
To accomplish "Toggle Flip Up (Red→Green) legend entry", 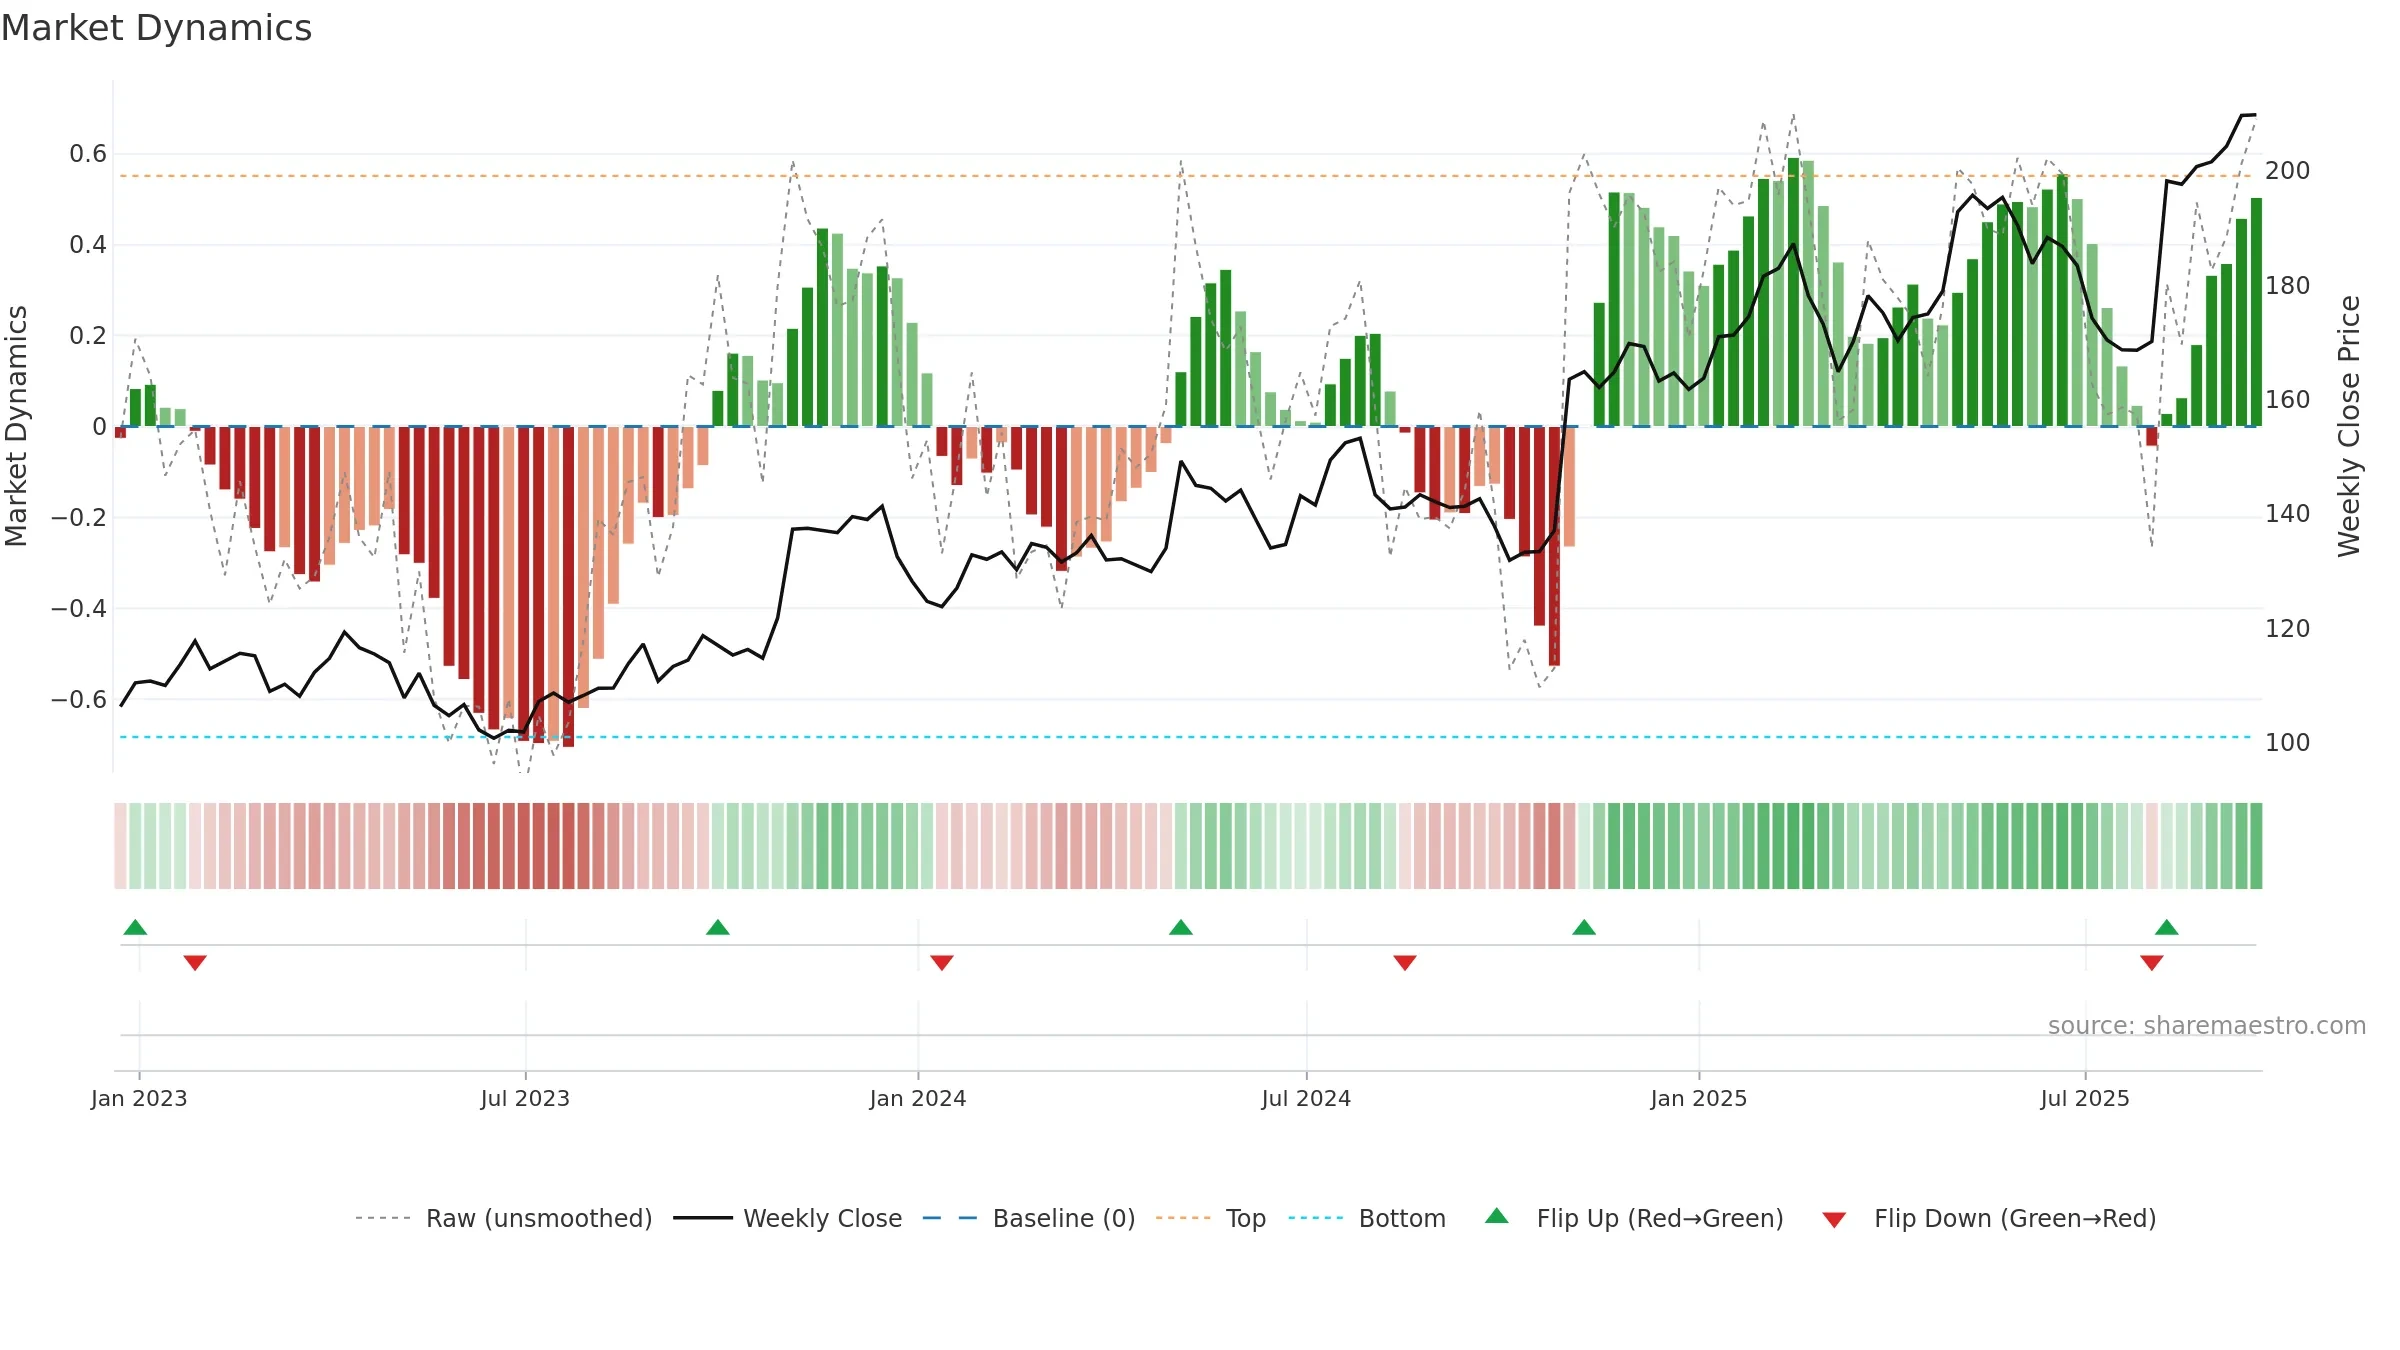I will [1634, 1218].
